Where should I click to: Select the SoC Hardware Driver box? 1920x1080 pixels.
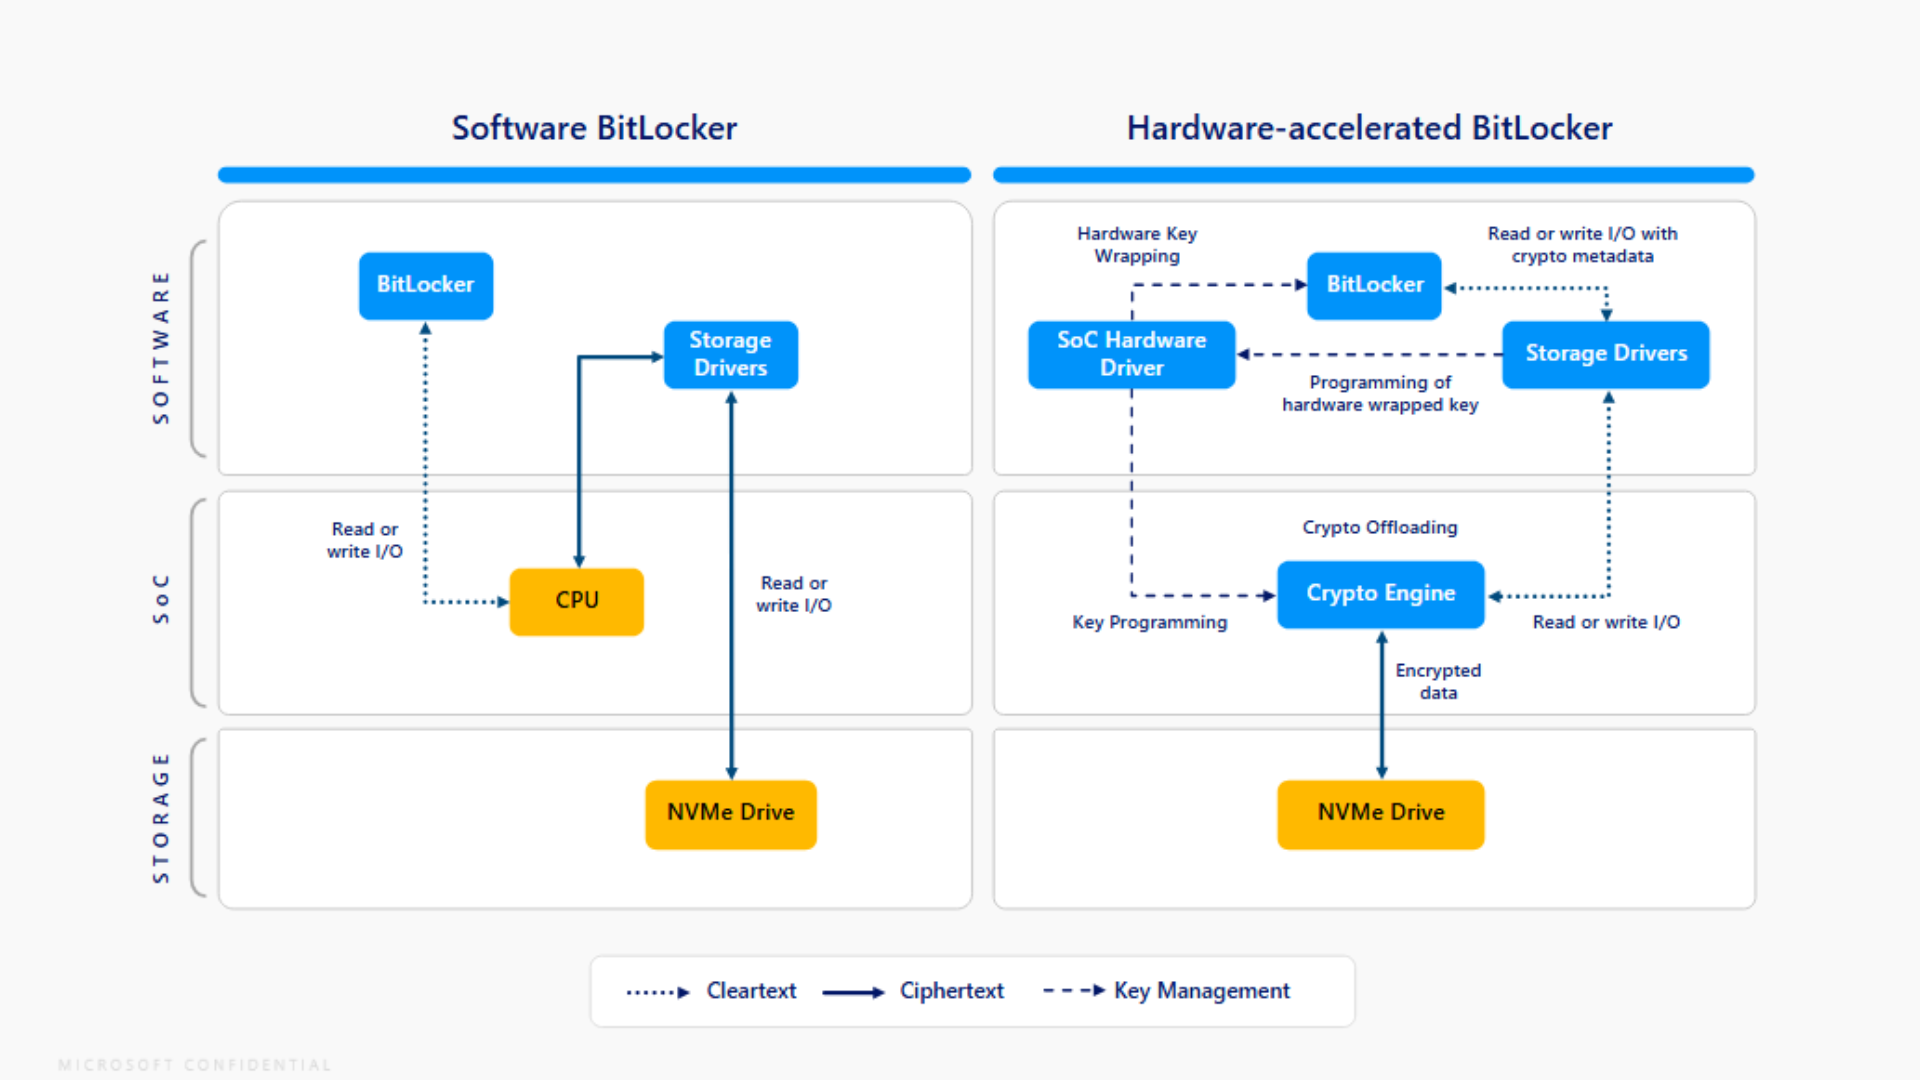[x=1131, y=354]
